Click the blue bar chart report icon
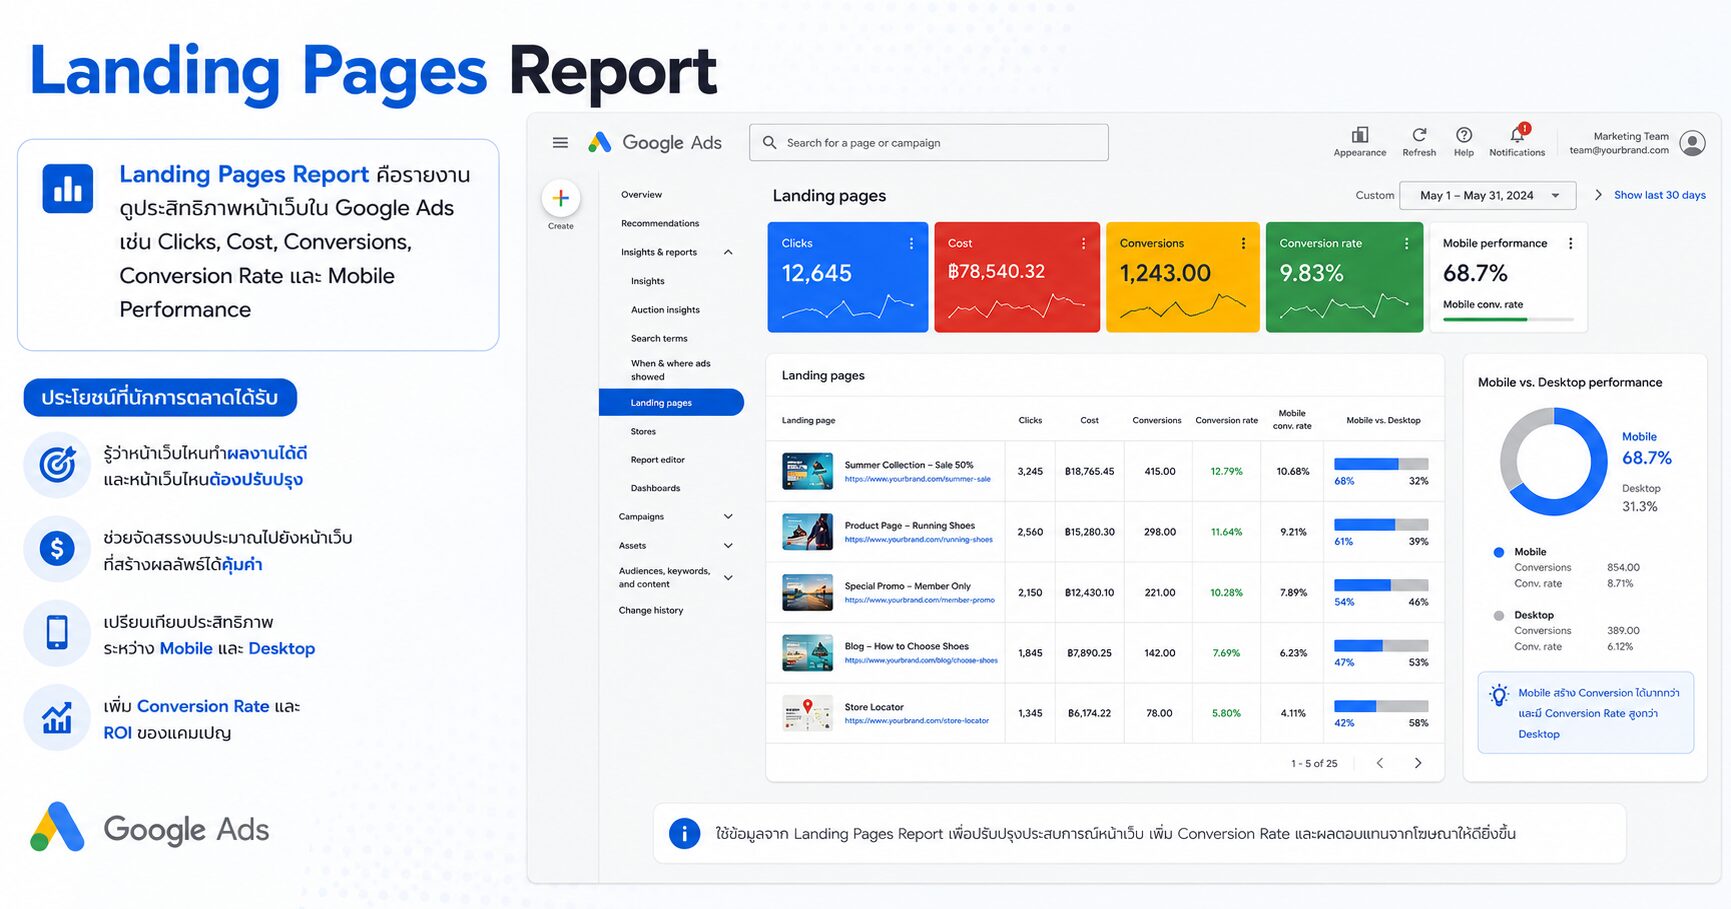 pos(68,188)
